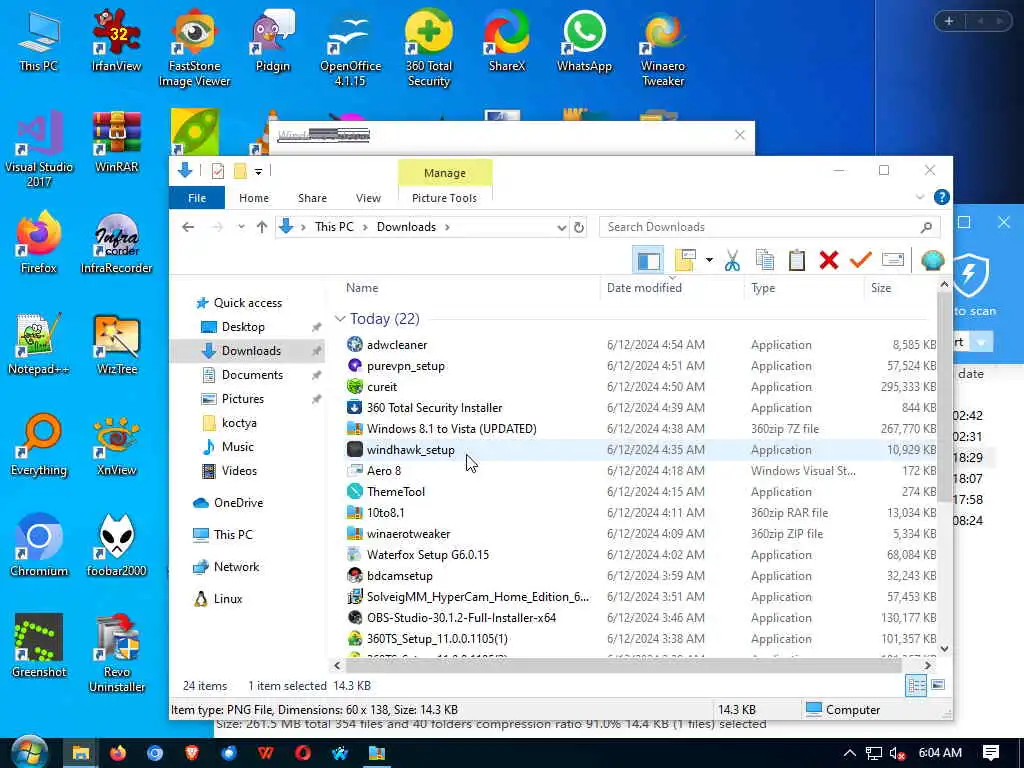Open Linux in navigation pane

(227, 599)
